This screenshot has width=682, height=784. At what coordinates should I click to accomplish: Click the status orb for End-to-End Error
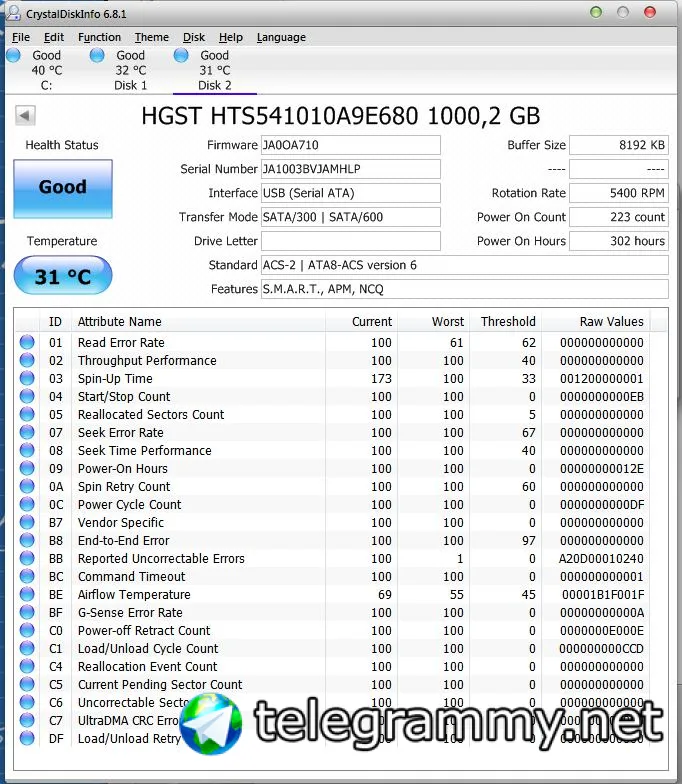pyautogui.click(x=27, y=540)
